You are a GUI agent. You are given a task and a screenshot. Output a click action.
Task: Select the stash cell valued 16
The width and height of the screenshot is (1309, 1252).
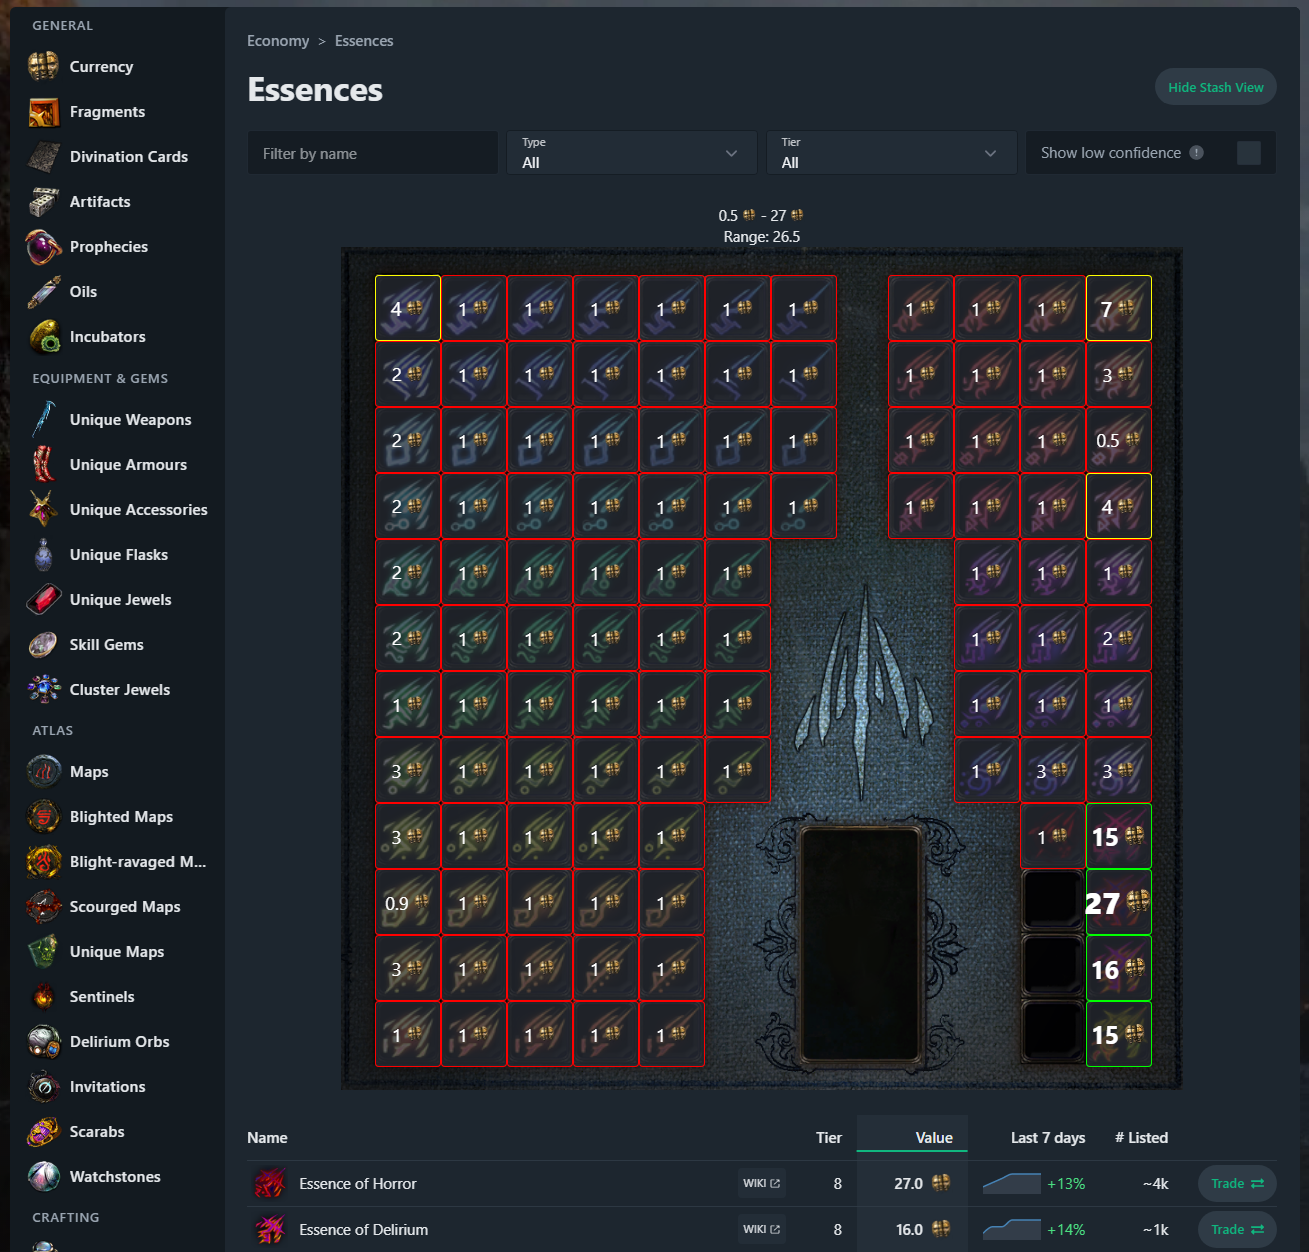(1119, 968)
